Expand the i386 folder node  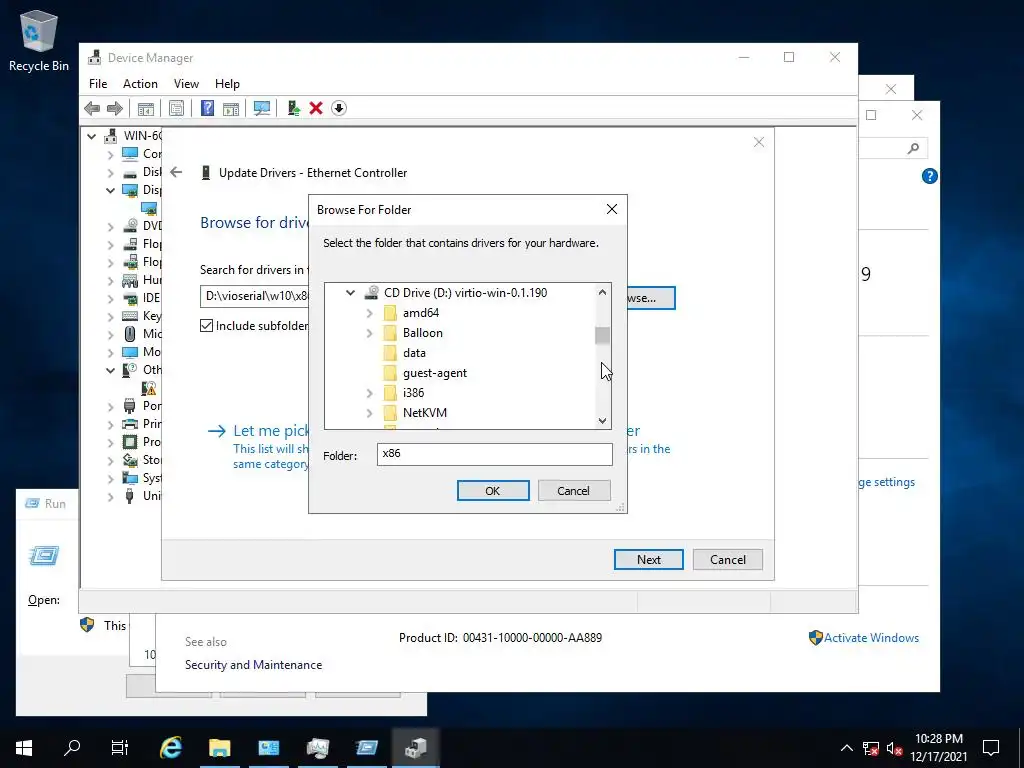click(x=370, y=393)
